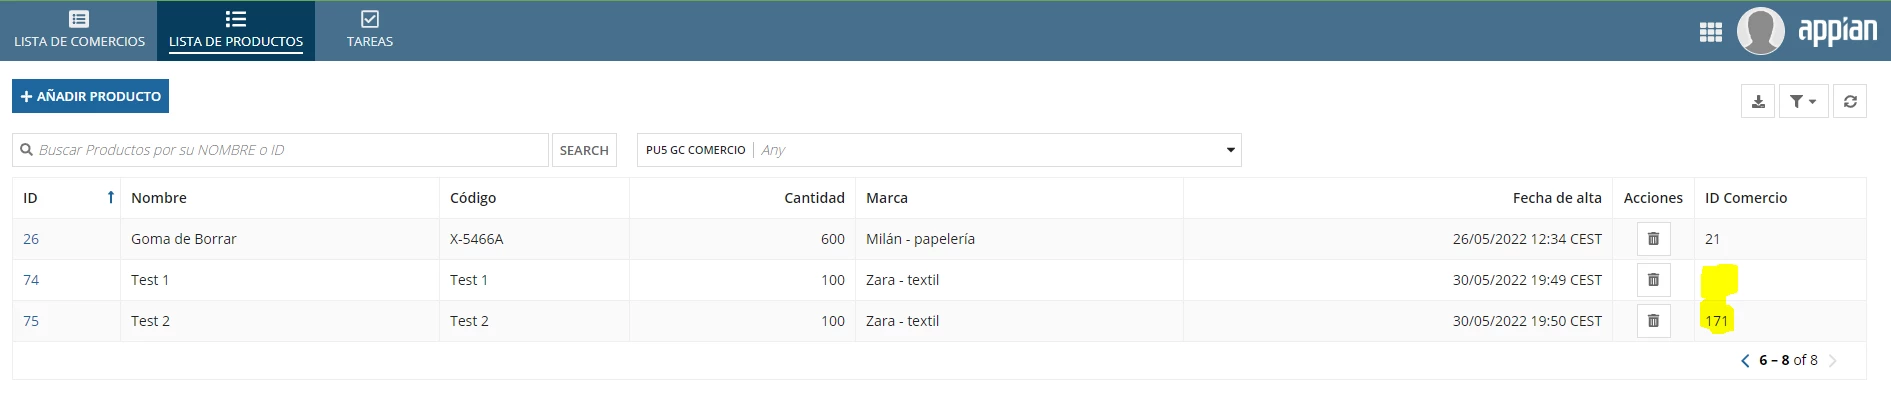Click the AÑADIR PRODUCTO button
The width and height of the screenshot is (1891, 419).
90,96
